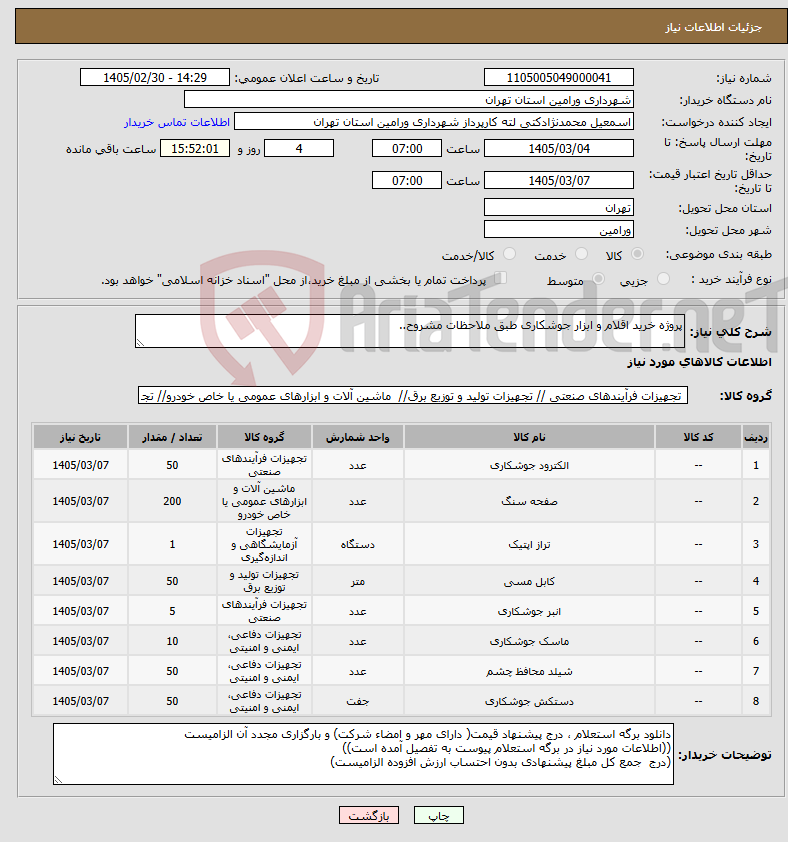Click the delivery city field ورامین
The width and height of the screenshot is (788, 842).
(559, 229)
